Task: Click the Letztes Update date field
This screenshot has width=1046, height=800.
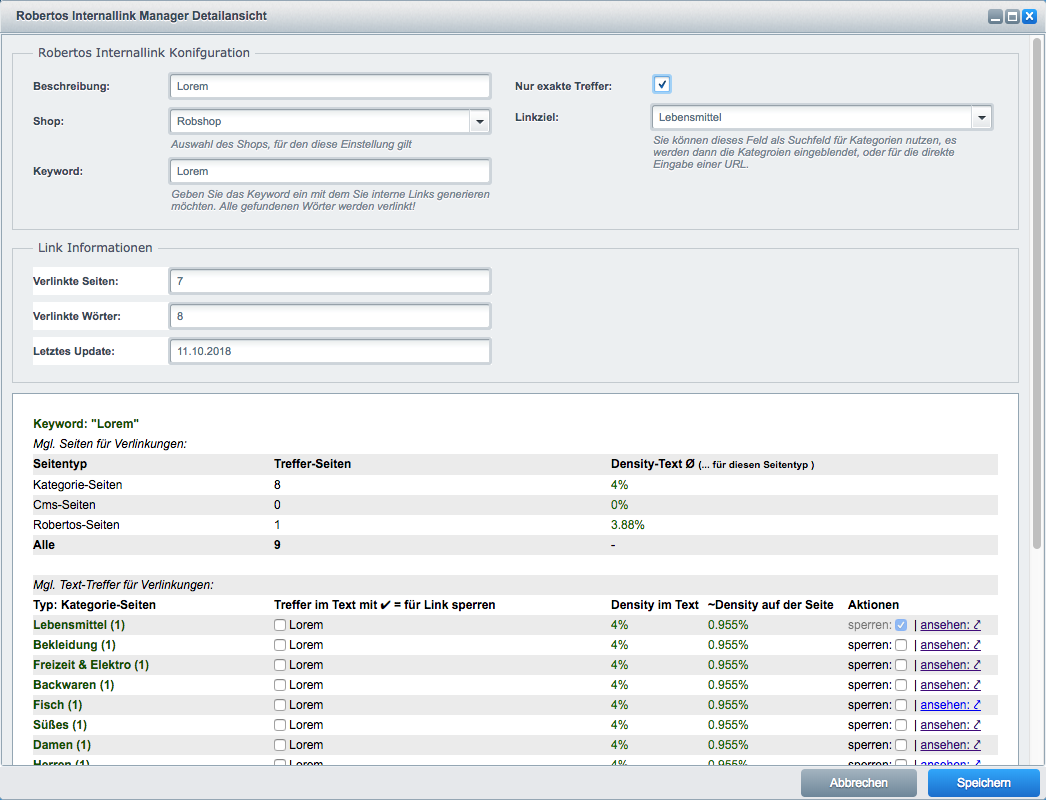Action: click(x=330, y=352)
